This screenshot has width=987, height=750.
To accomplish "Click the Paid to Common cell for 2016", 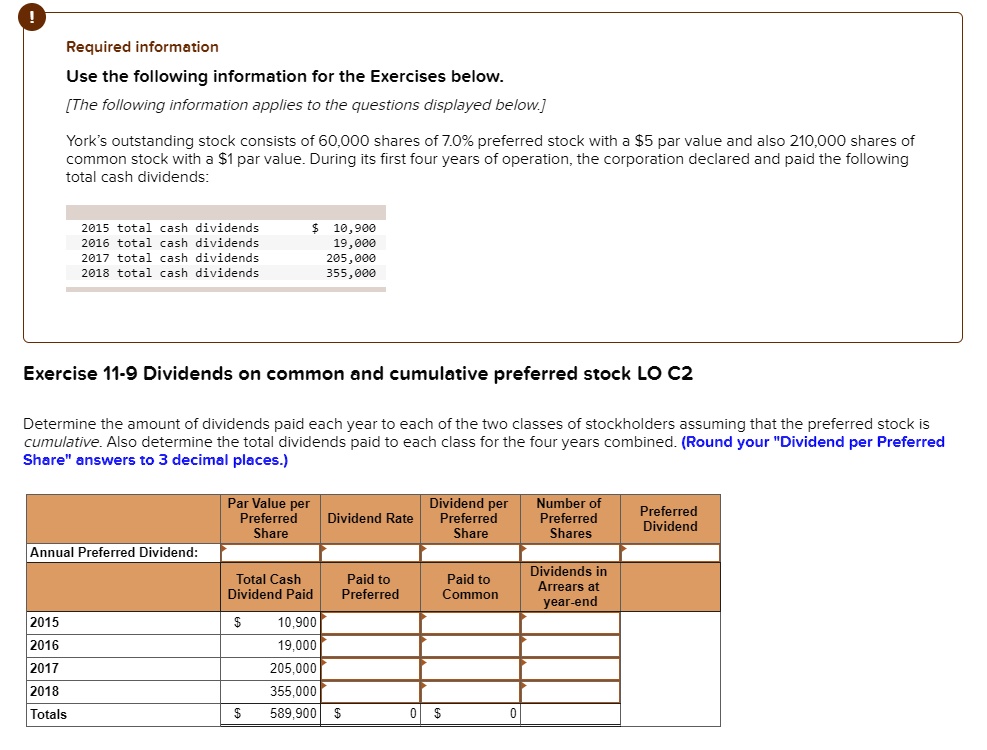I will [472, 645].
